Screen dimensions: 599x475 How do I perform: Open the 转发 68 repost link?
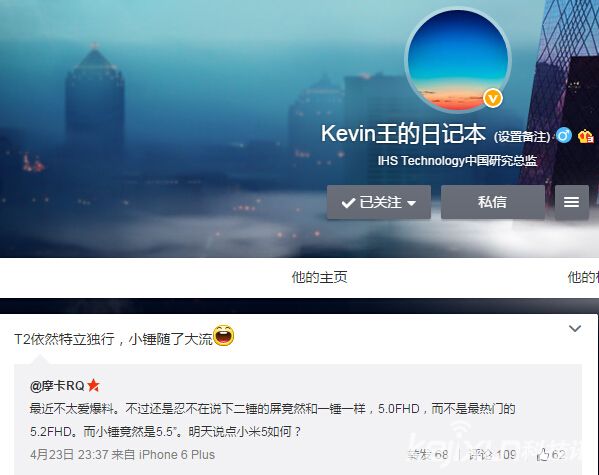(428, 455)
